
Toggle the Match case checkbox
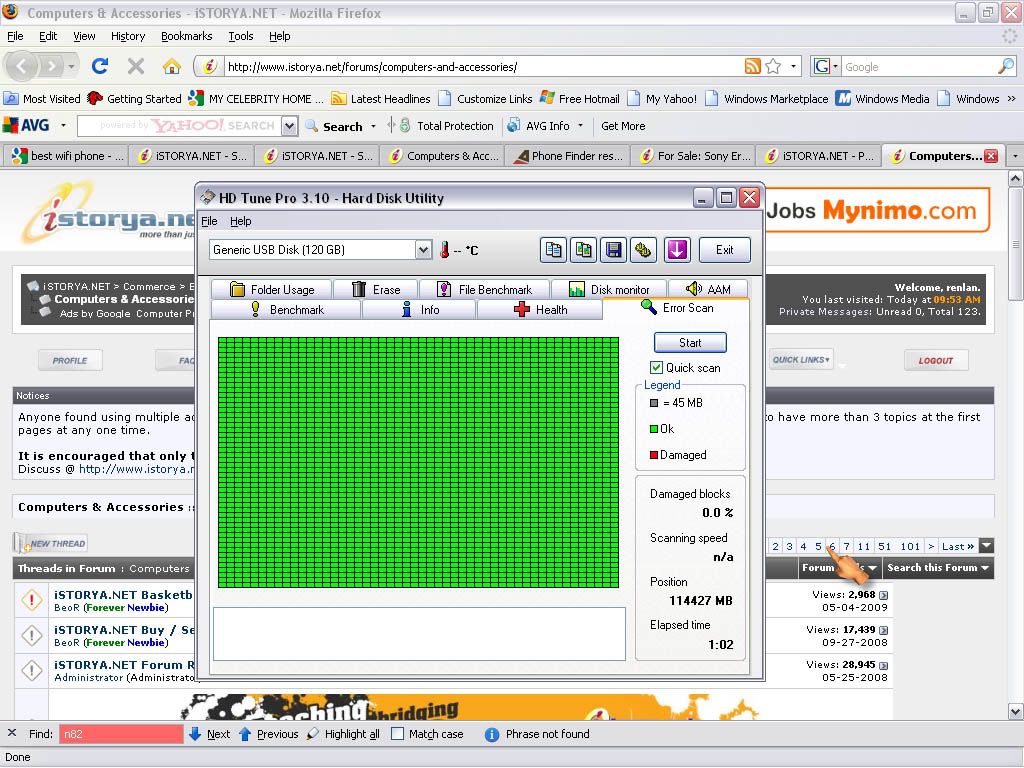coord(398,734)
